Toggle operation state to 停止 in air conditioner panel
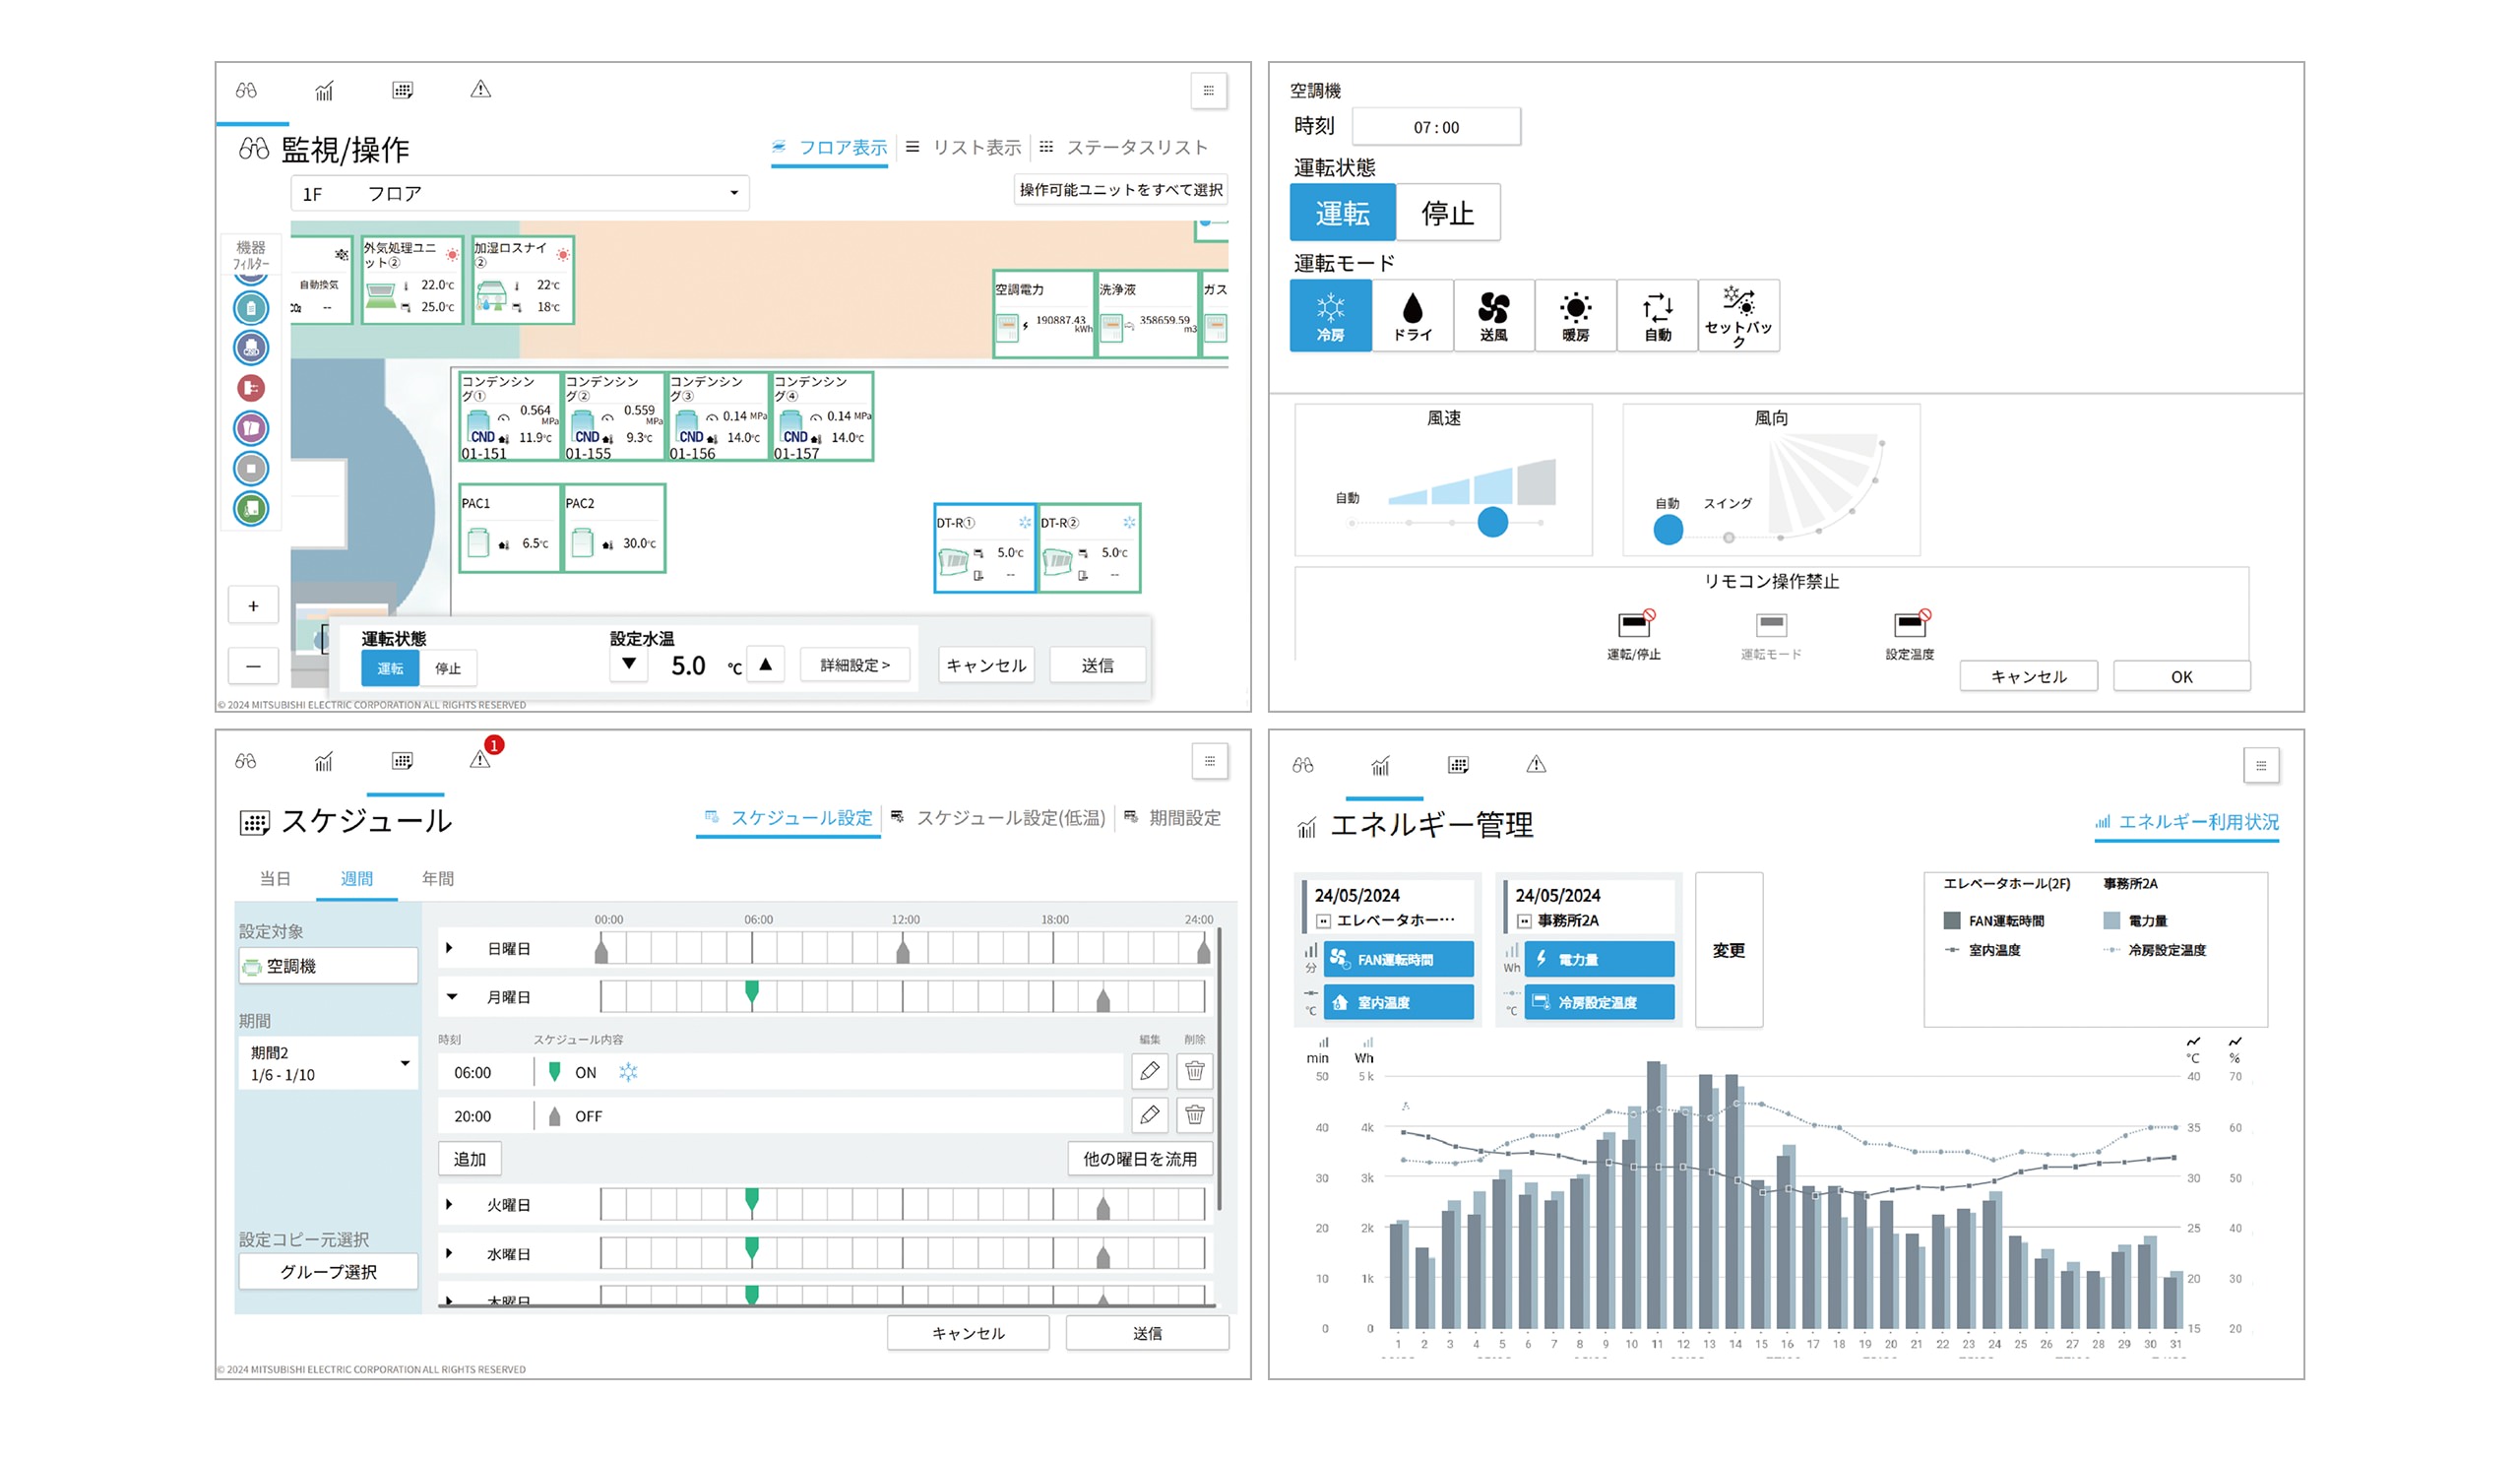Viewport: 2520px width, 1457px height. [1447, 212]
